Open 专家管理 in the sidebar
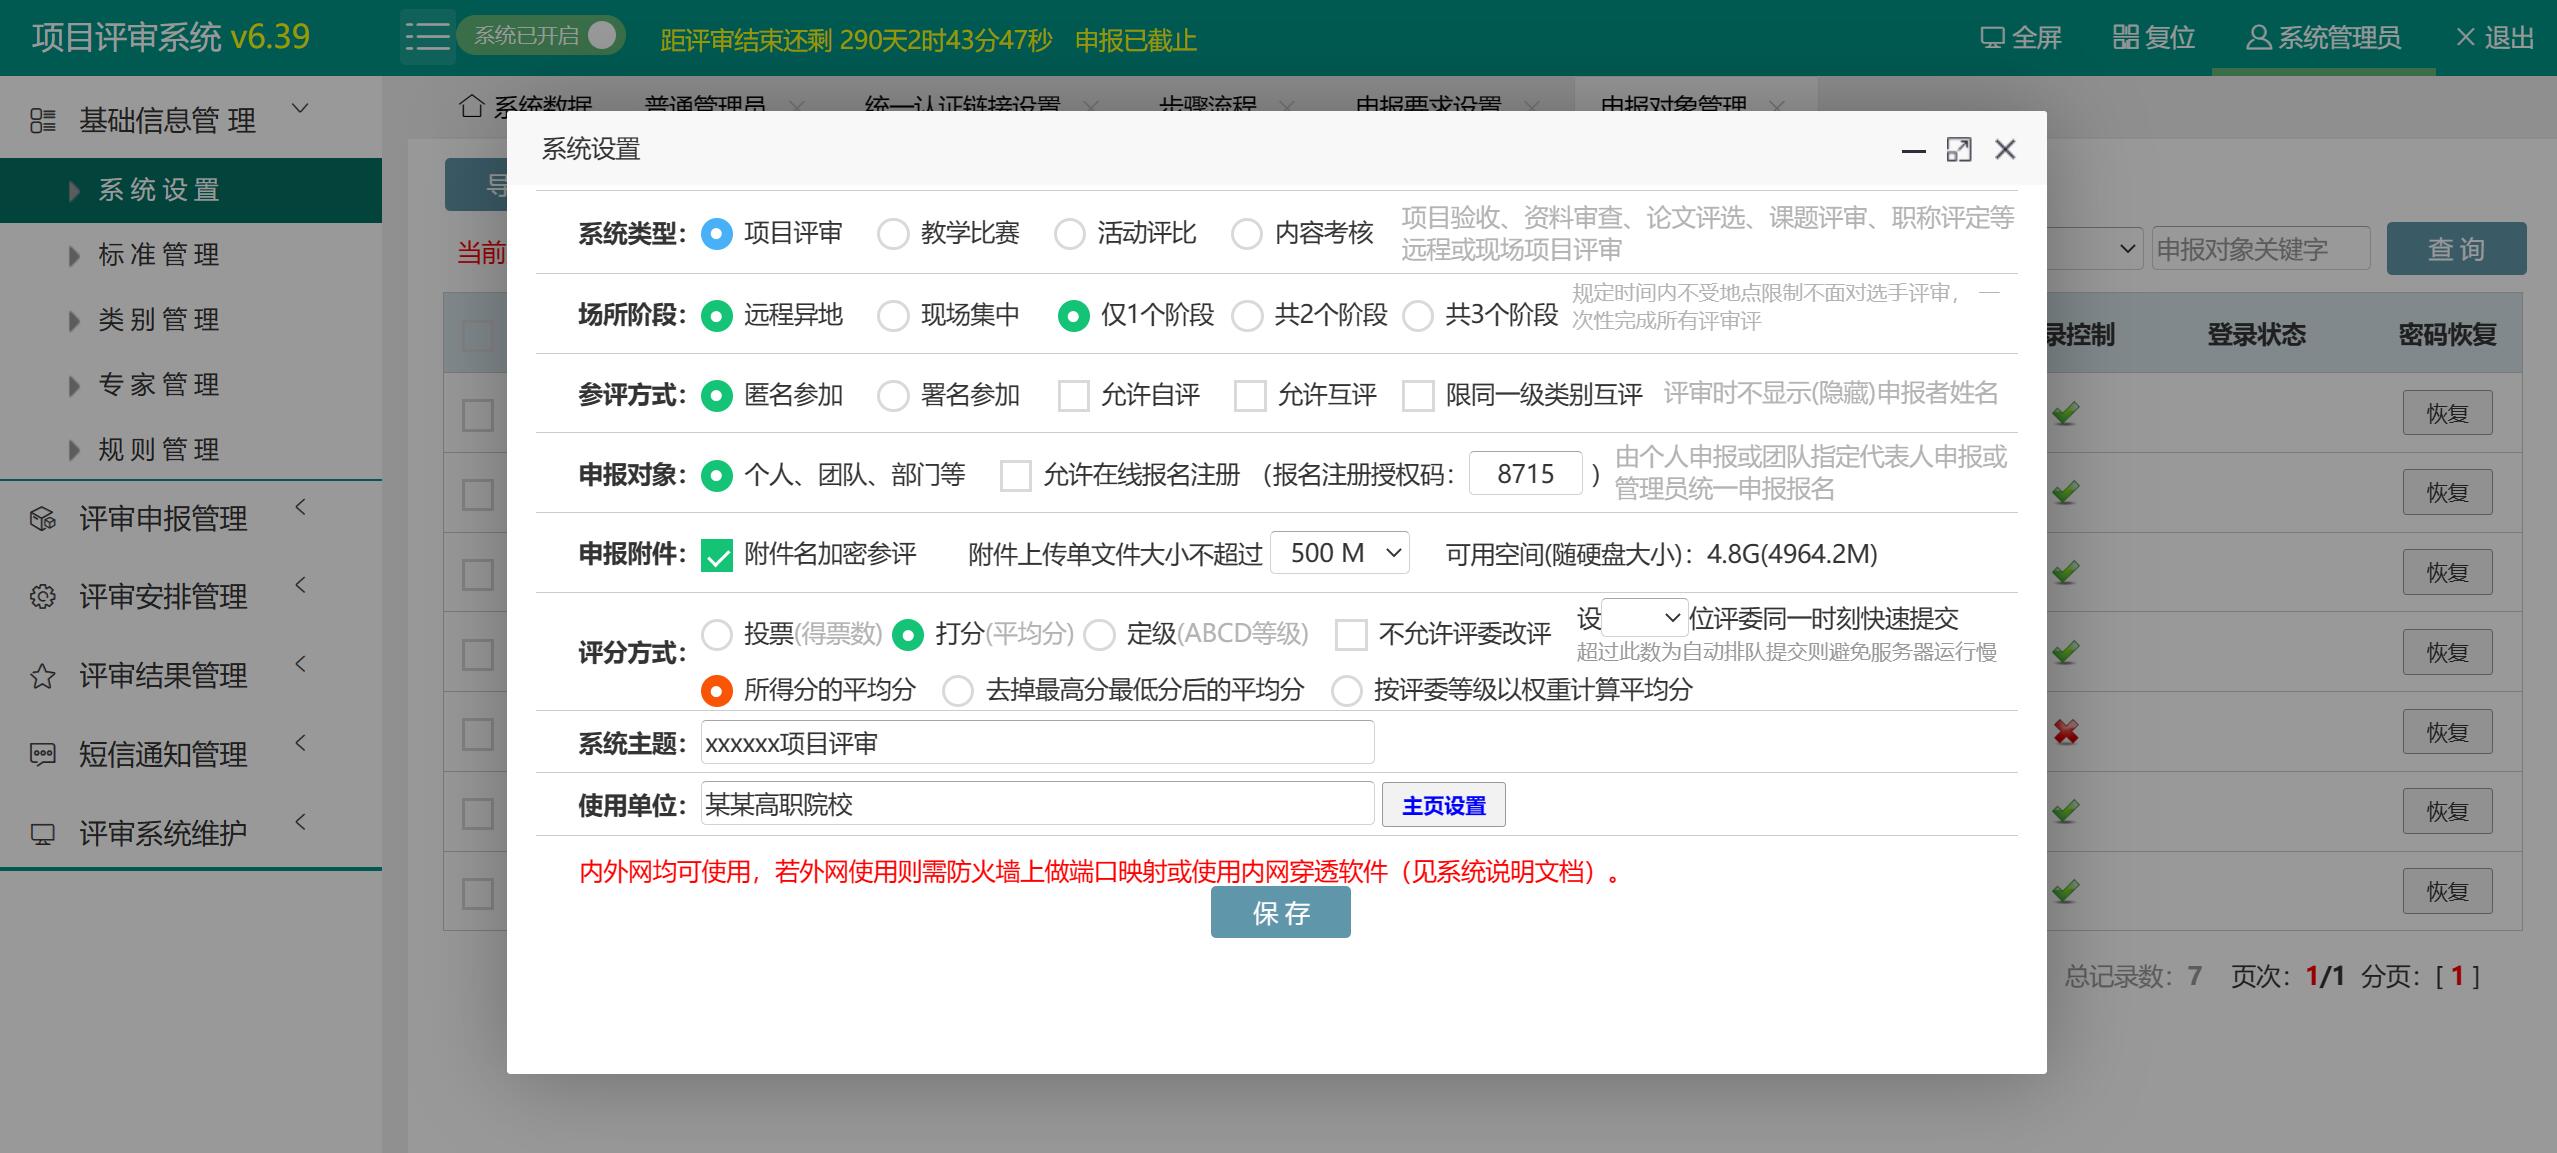This screenshot has width=2557, height=1153. (x=159, y=385)
